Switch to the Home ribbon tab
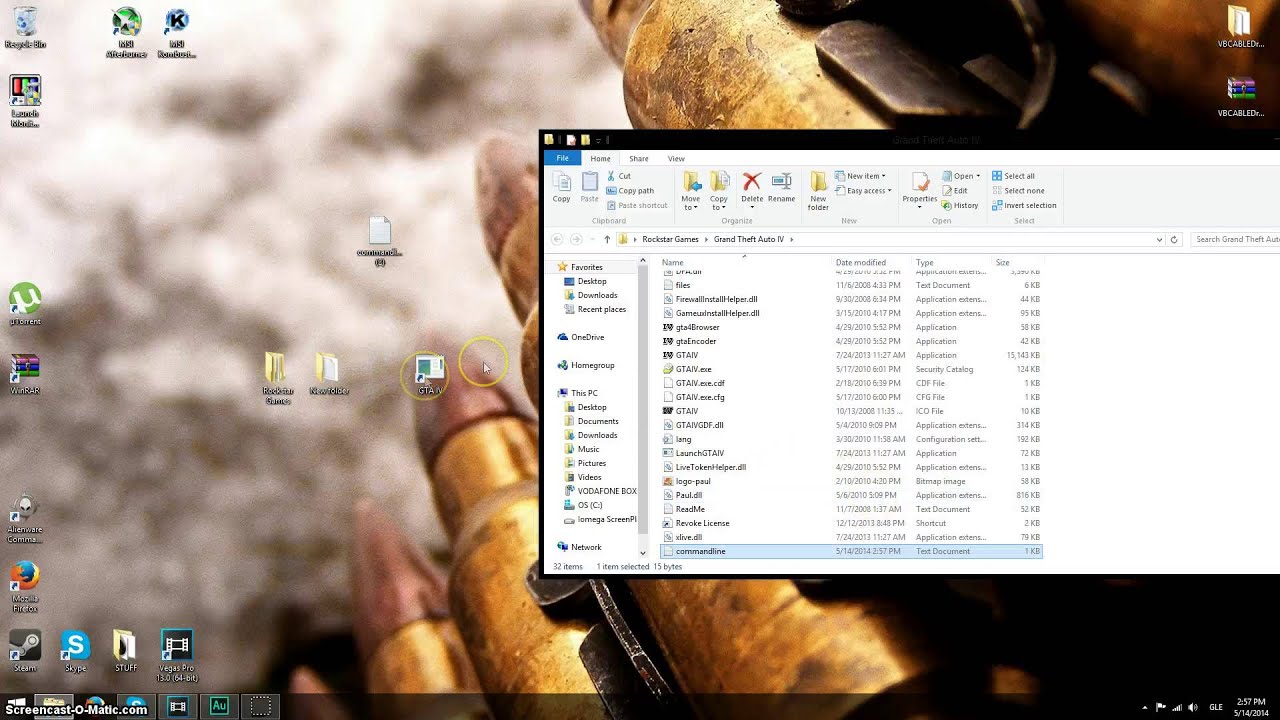 click(x=600, y=158)
